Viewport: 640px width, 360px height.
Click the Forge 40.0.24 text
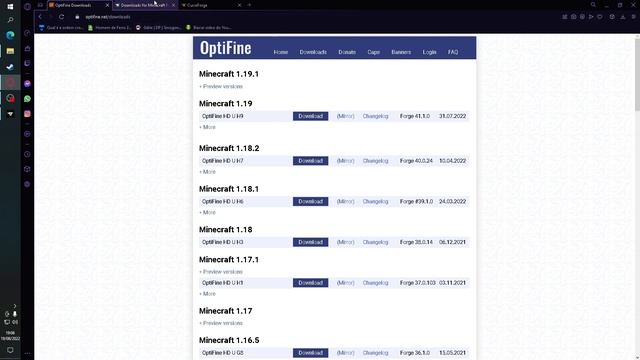(x=416, y=161)
